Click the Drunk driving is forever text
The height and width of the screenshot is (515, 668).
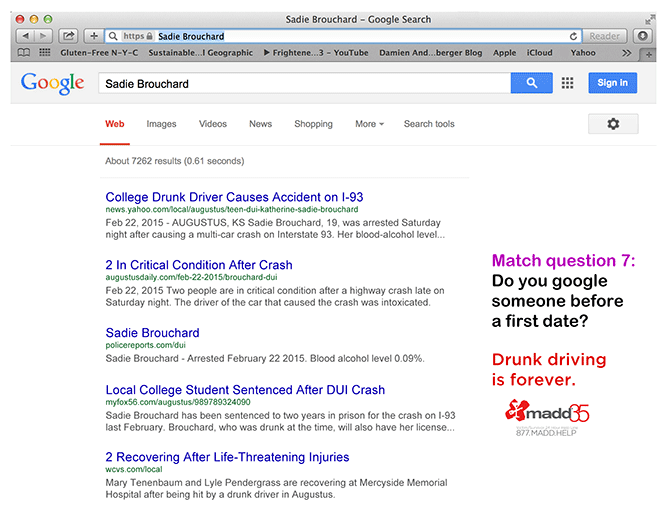(549, 369)
